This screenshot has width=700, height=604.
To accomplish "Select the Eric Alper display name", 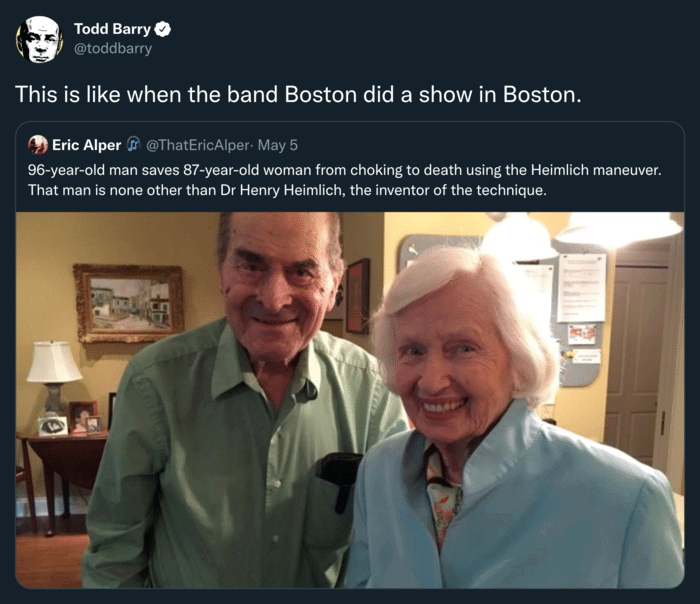I will pyautogui.click(x=87, y=145).
